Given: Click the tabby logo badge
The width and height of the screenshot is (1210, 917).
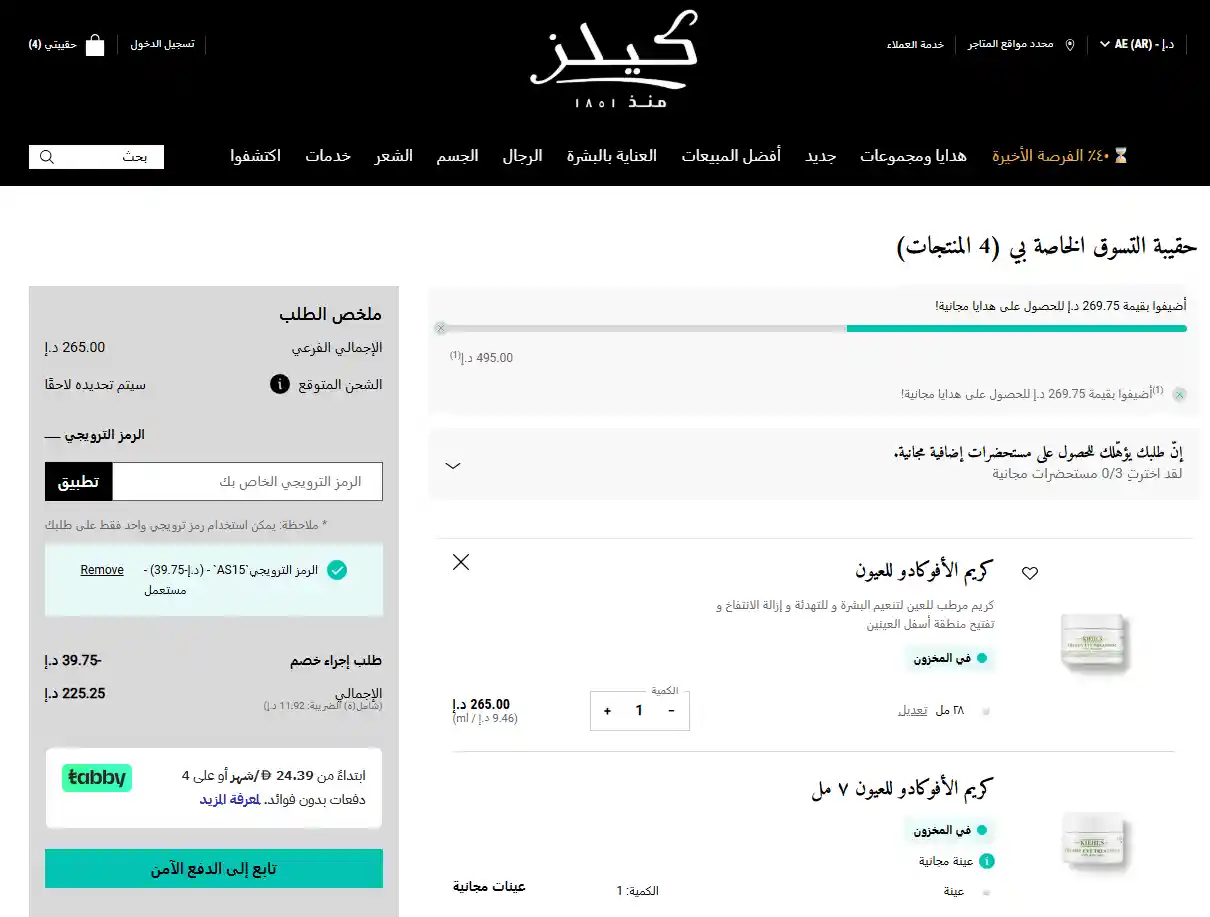Looking at the screenshot, I should click(x=97, y=778).
